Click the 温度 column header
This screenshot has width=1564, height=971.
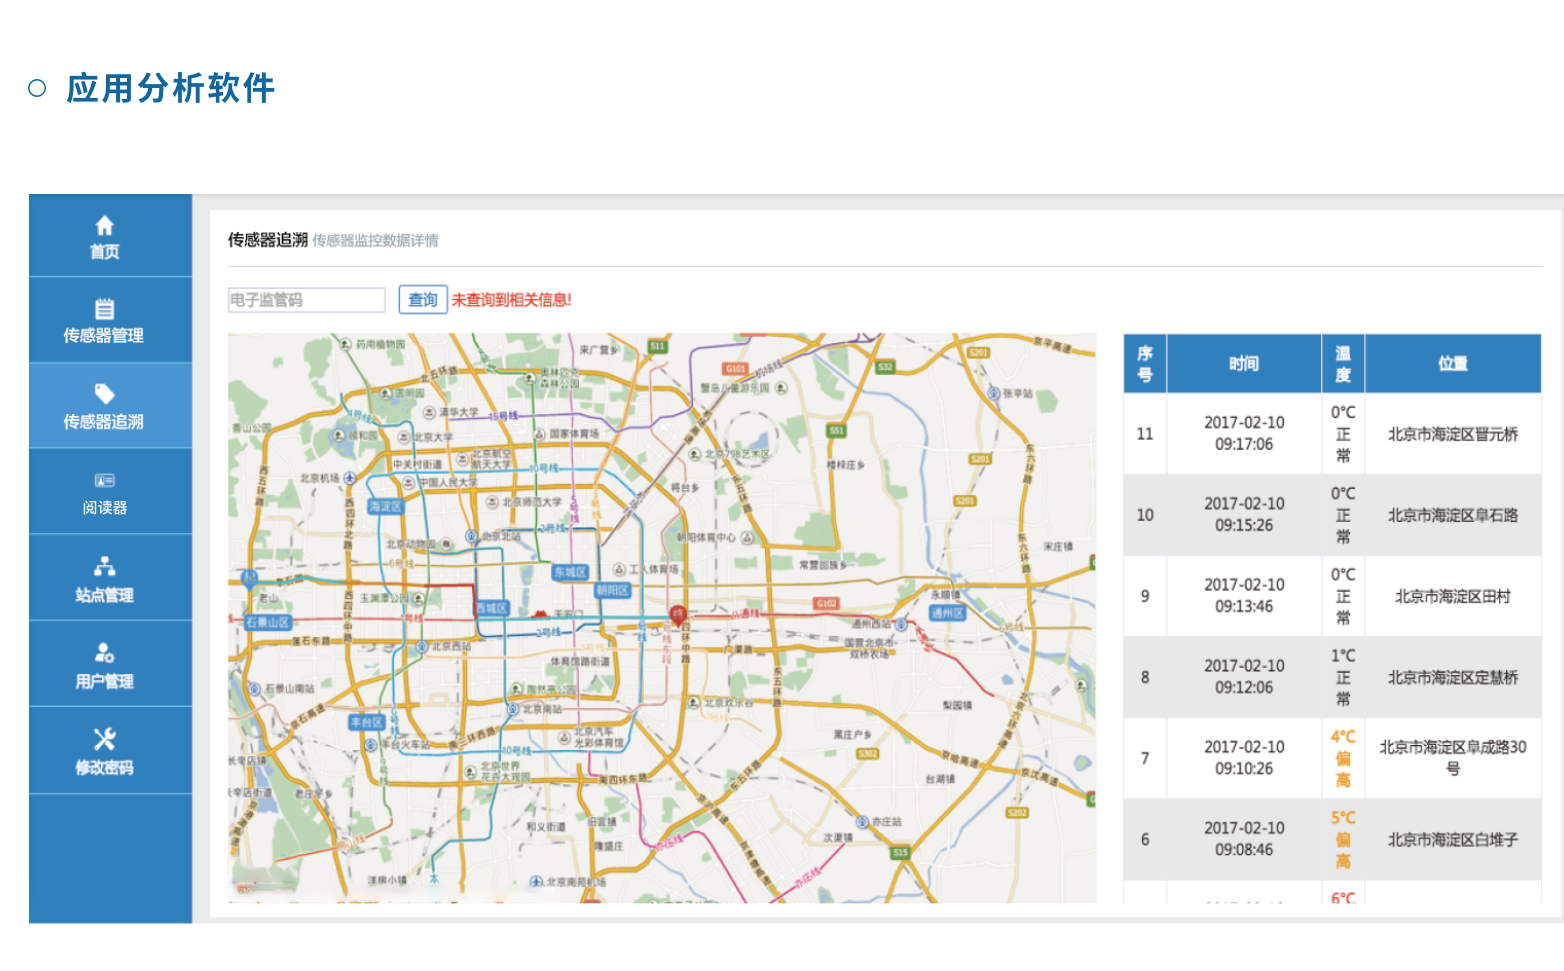1342,364
